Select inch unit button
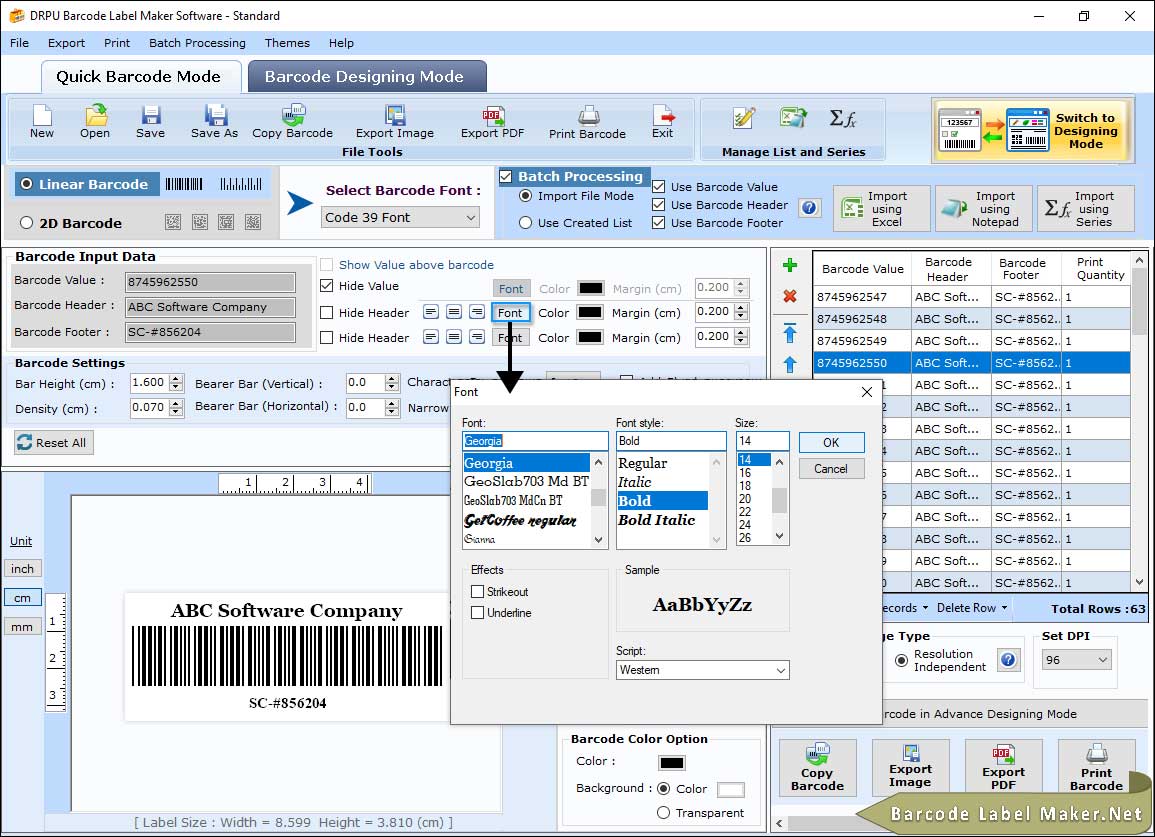The image size is (1155, 837). pos(22,569)
